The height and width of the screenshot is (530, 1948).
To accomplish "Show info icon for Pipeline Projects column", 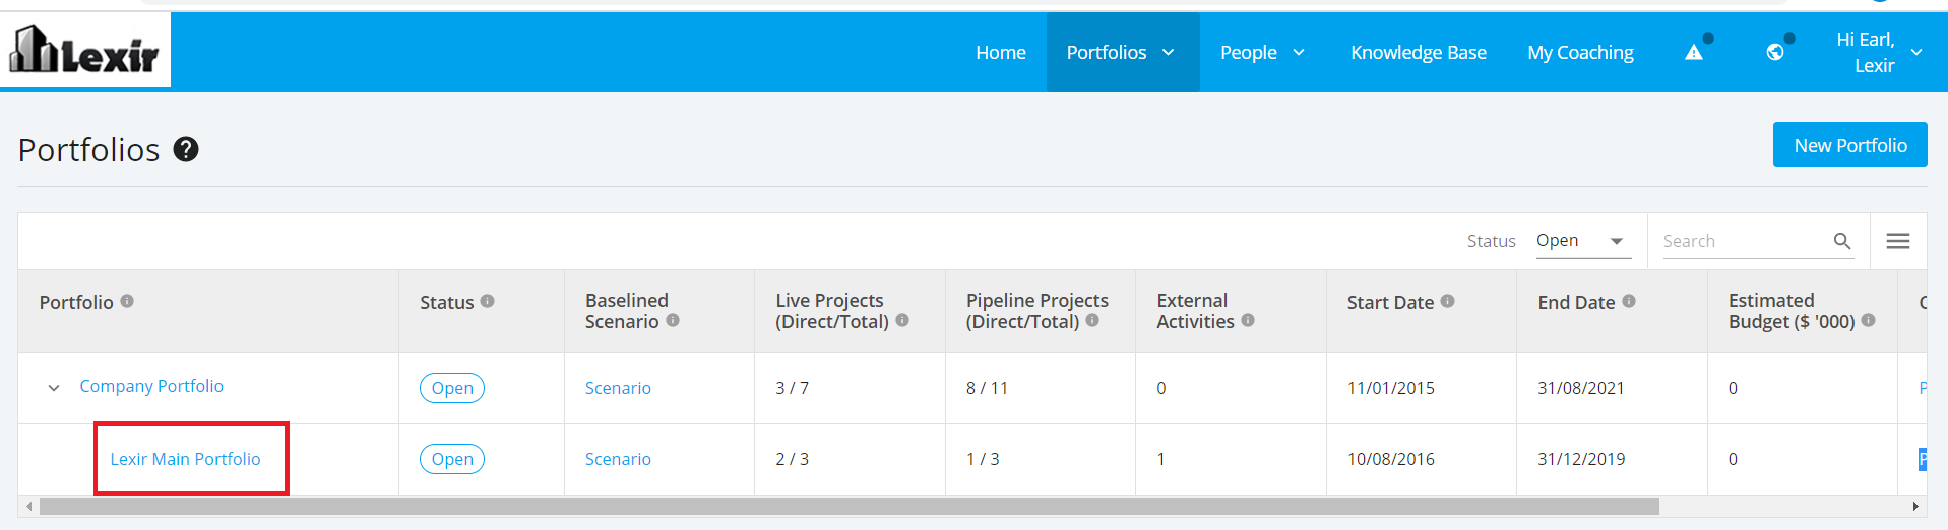I will [1092, 321].
